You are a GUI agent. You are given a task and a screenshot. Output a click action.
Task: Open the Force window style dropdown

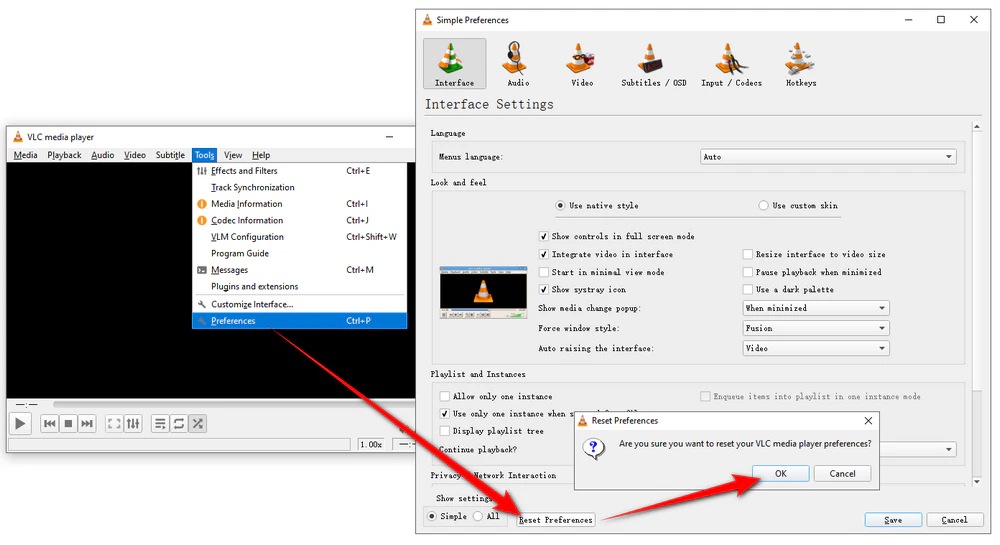(816, 328)
